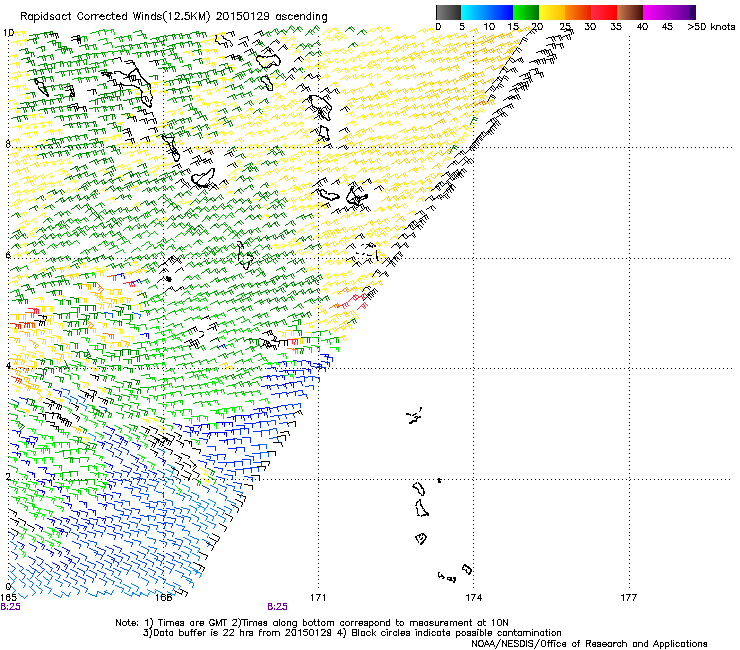Click the longitude label '165' at bottom
This screenshot has width=740, height=650.
point(8,598)
